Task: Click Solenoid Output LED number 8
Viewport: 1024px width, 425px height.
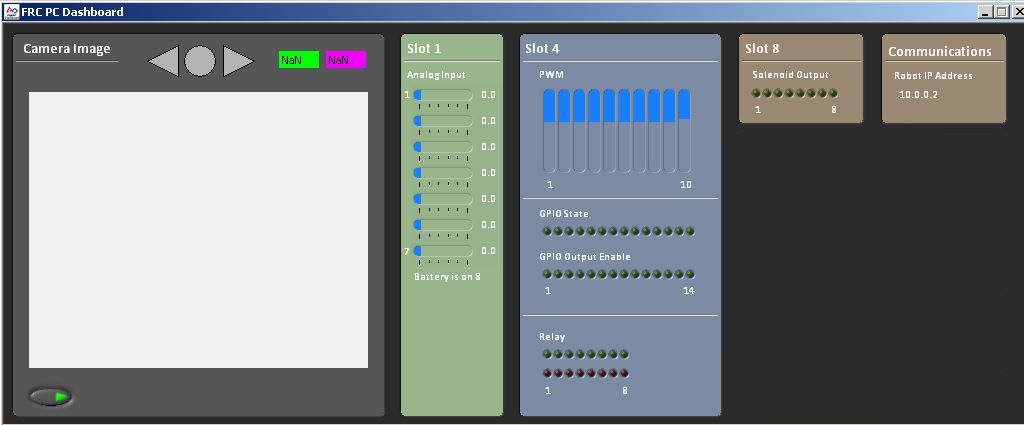Action: point(833,93)
